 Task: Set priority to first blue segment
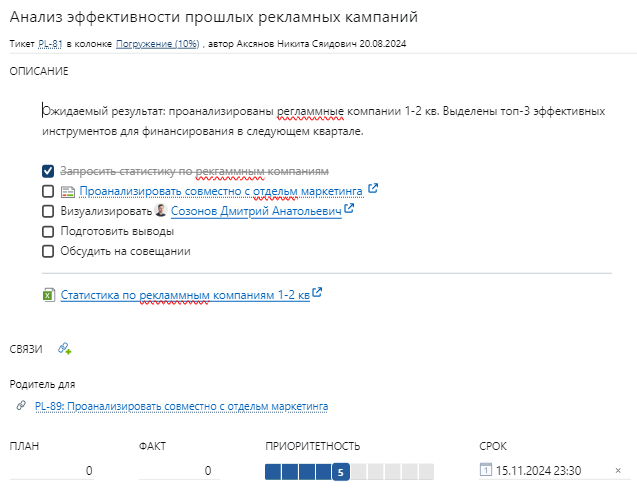pos(273,472)
